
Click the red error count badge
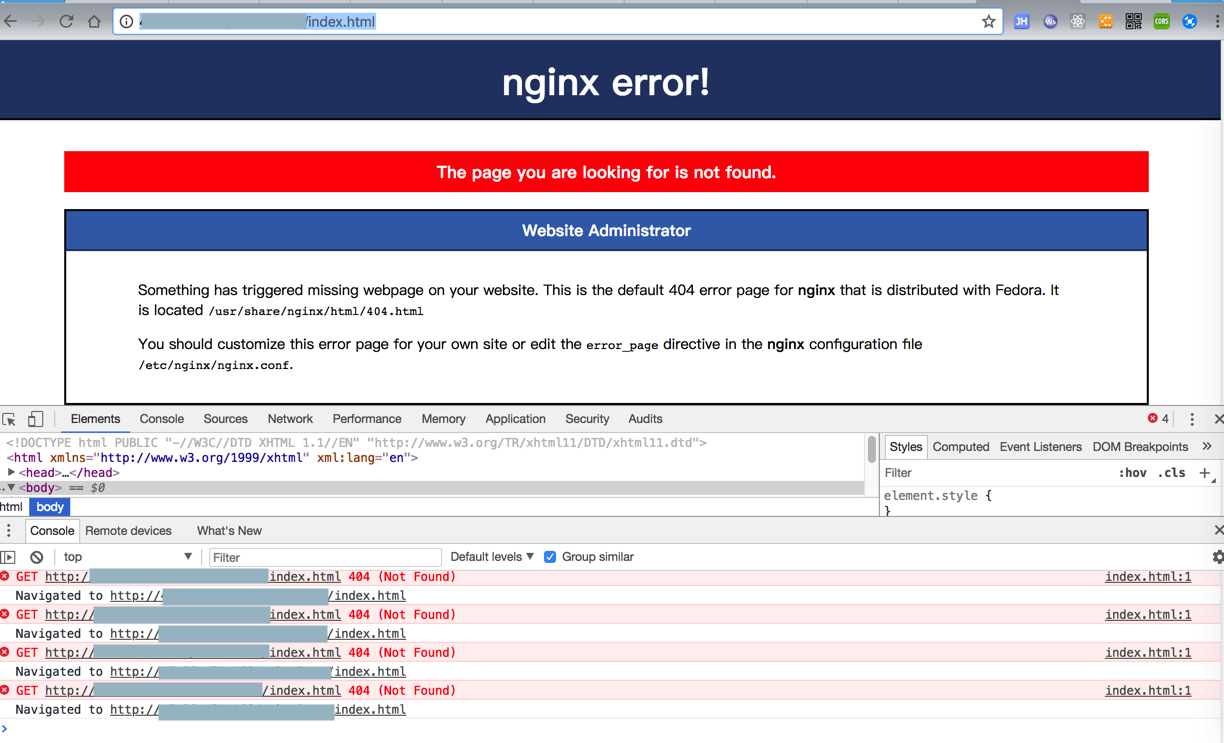tap(1159, 419)
